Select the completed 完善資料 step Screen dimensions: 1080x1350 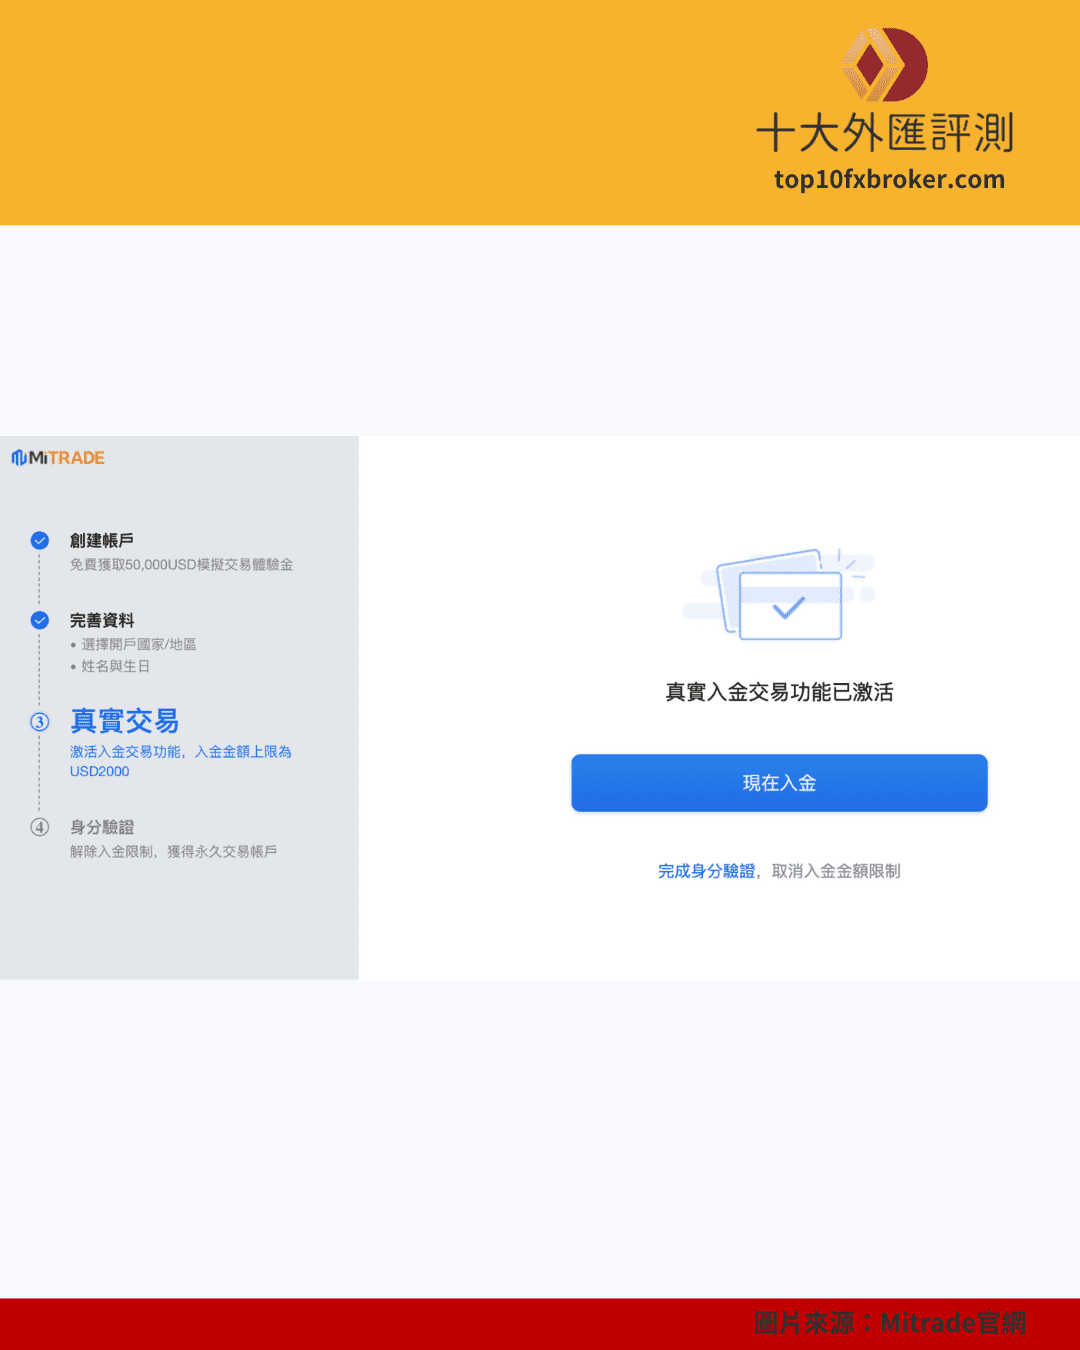tap(102, 620)
